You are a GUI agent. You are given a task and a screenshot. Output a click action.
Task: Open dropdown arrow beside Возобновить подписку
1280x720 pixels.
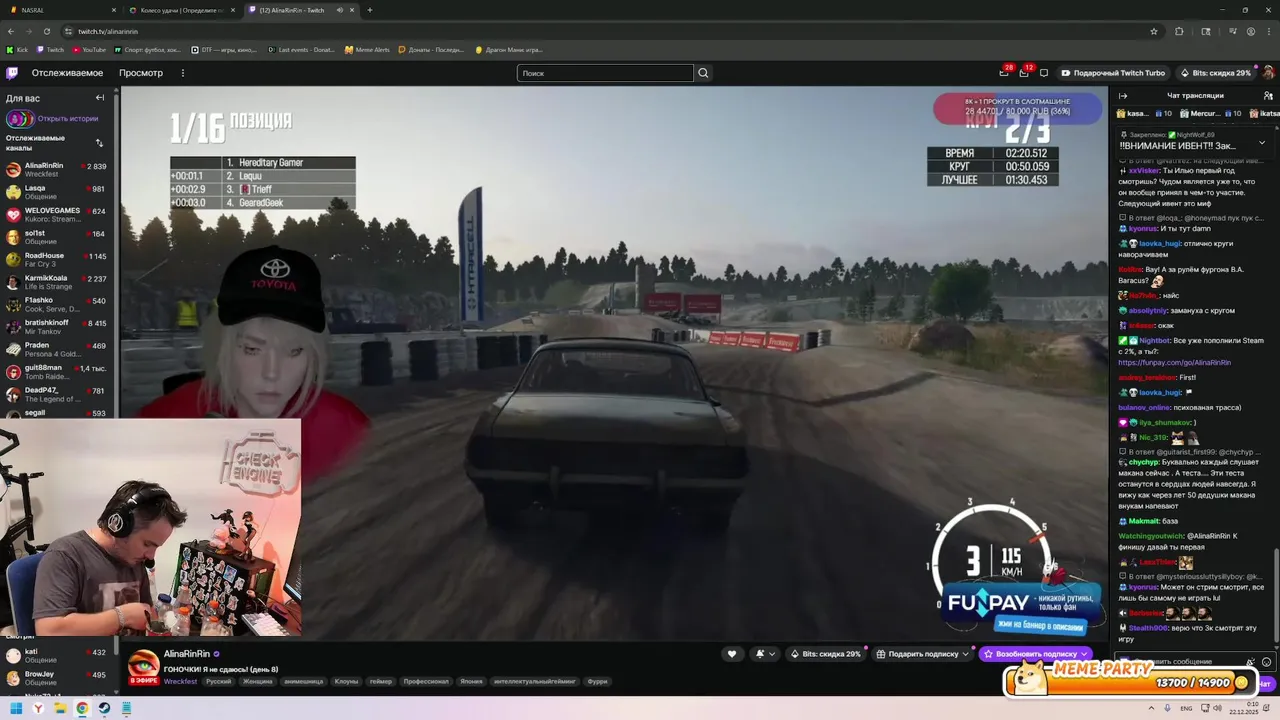click(1084, 654)
